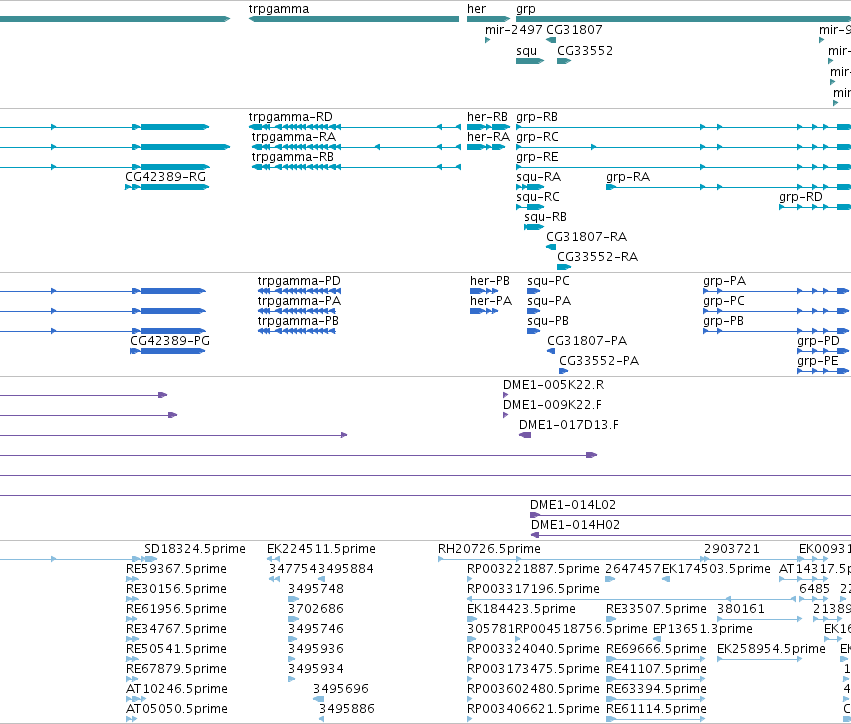Viewport: 851px width, 724px height.
Task: Open transcript her-RA
Action: tap(488, 137)
